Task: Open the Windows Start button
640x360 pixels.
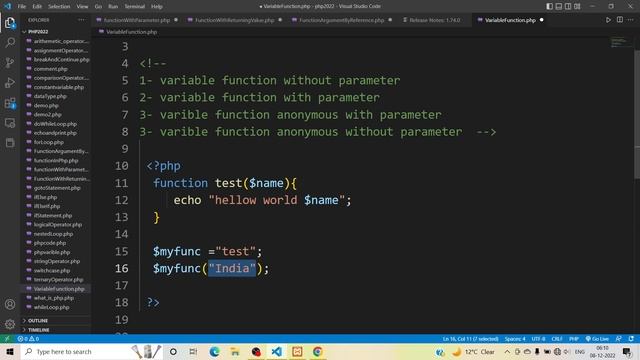Action: click(10, 351)
